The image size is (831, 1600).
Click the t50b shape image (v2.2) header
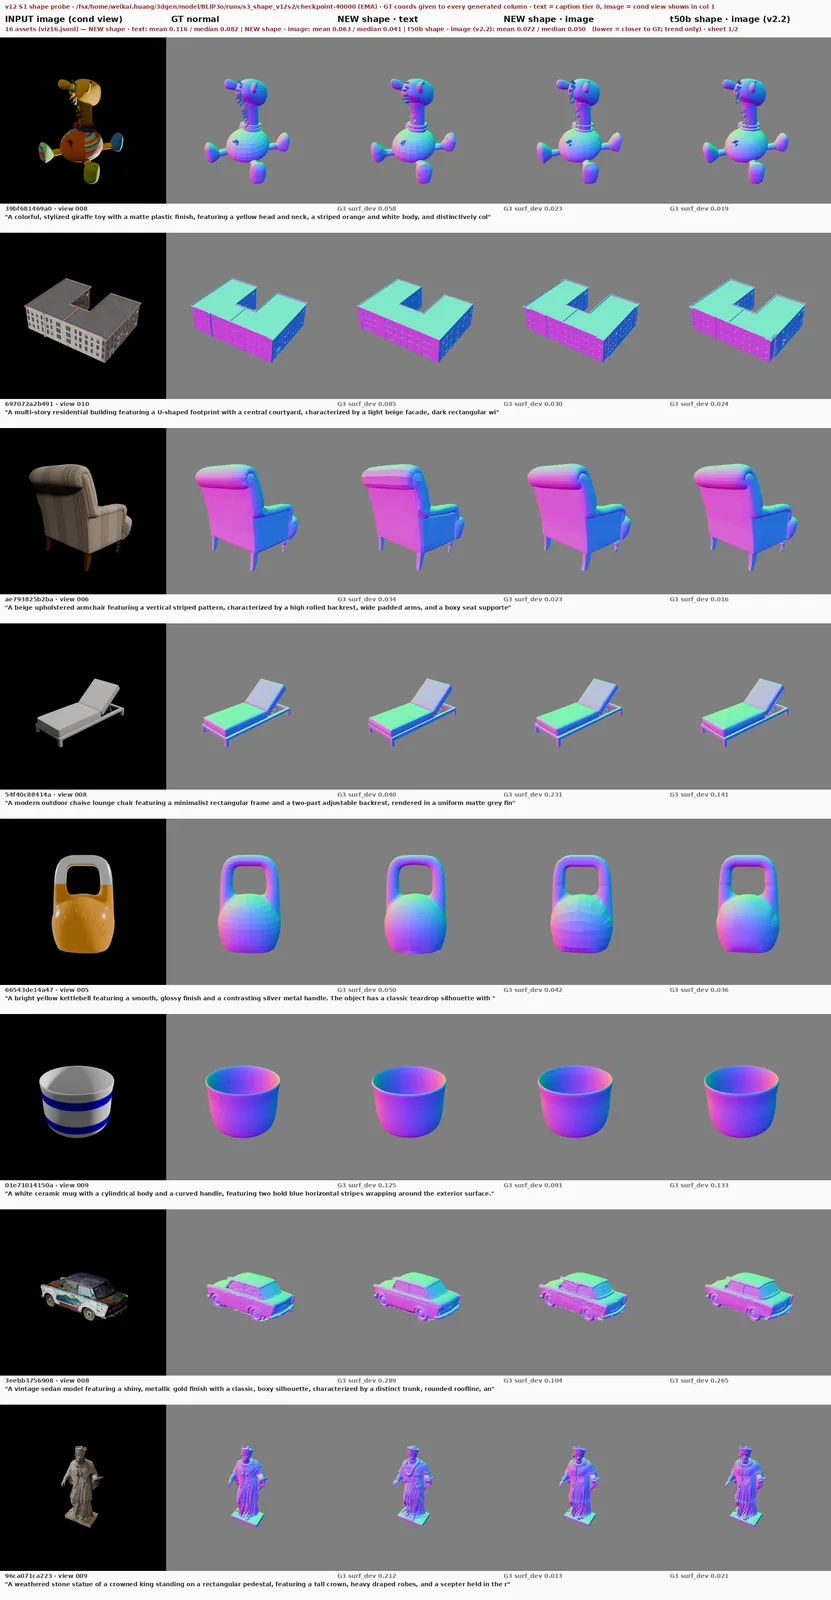pyautogui.click(x=730, y=19)
